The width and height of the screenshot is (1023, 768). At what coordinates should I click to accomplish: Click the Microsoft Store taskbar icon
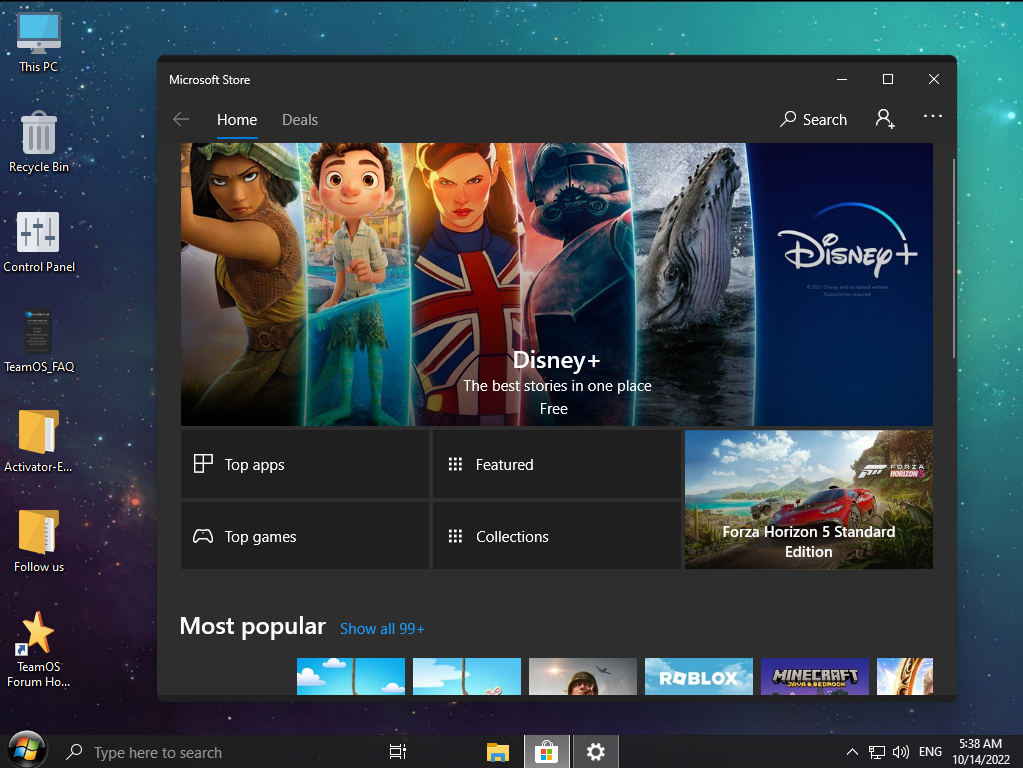pyautogui.click(x=547, y=752)
